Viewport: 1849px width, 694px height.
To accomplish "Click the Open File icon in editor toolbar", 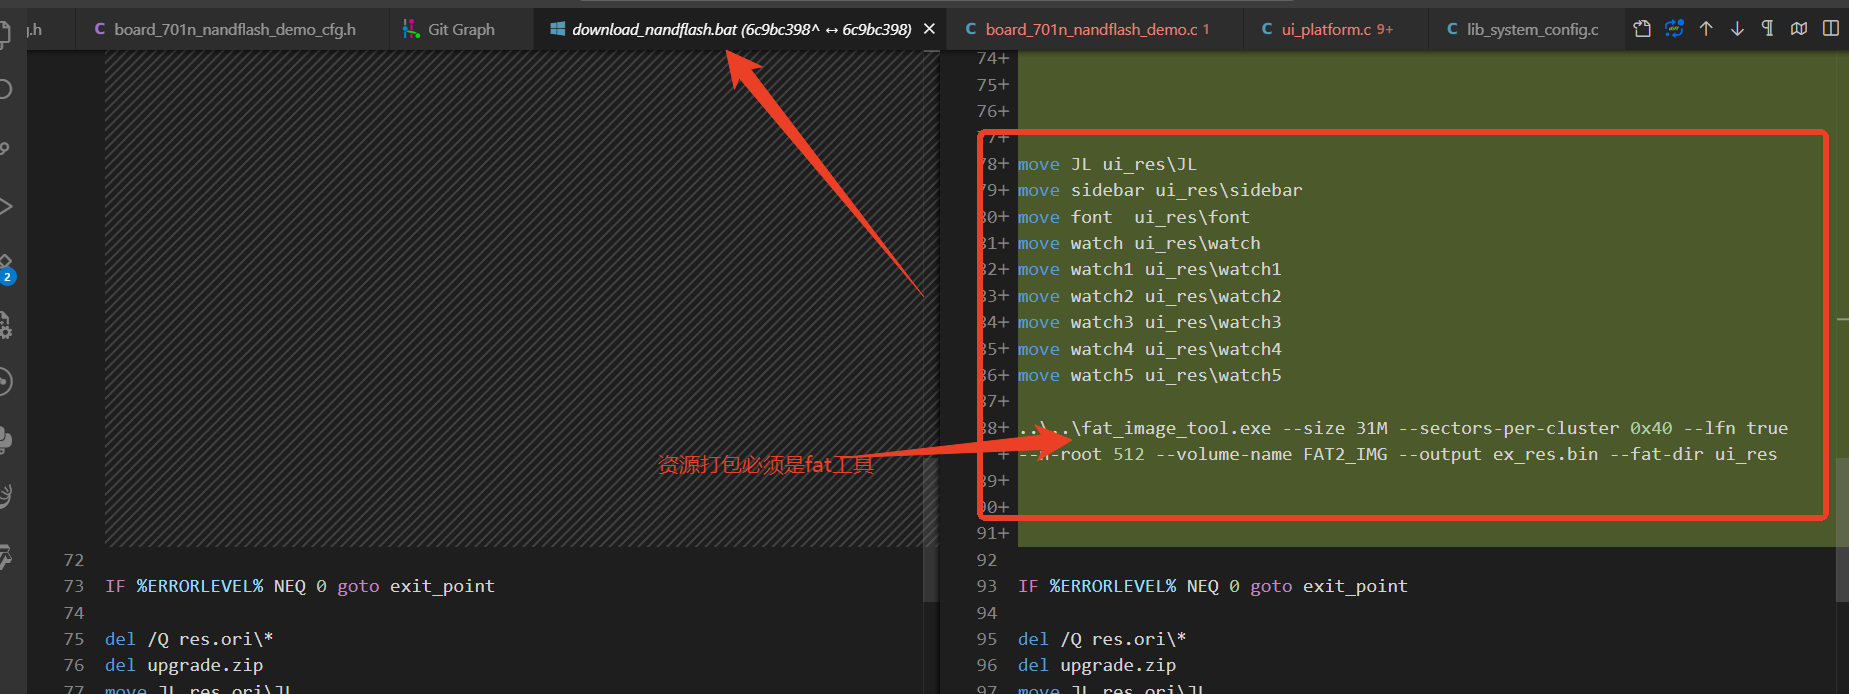I will [1642, 29].
